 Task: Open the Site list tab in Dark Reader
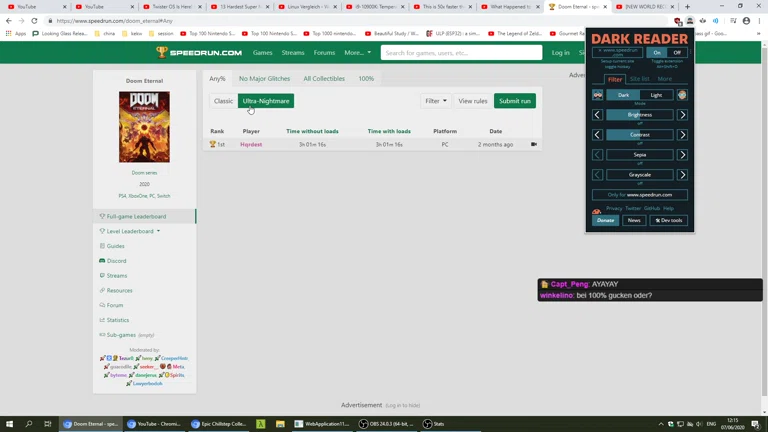click(639, 79)
